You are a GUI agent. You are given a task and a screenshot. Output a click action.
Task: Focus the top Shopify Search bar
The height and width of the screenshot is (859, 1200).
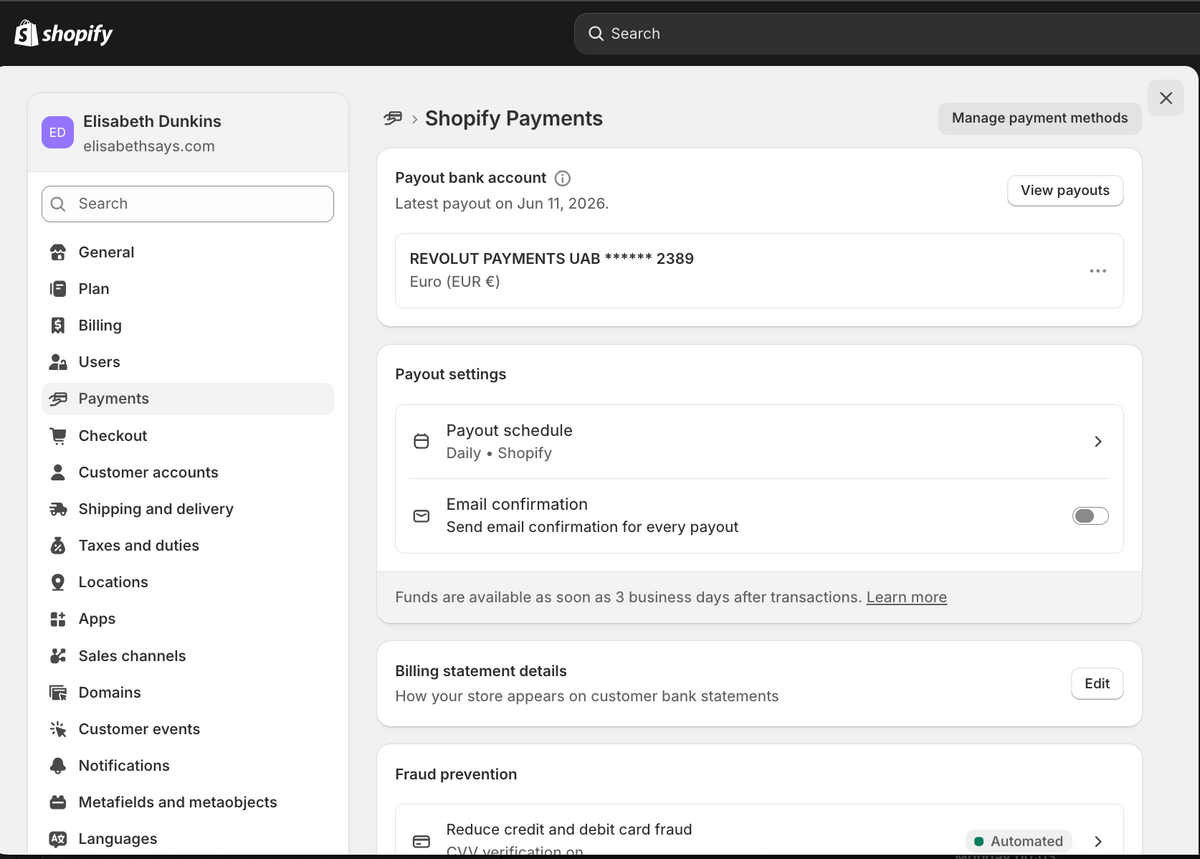(x=887, y=33)
